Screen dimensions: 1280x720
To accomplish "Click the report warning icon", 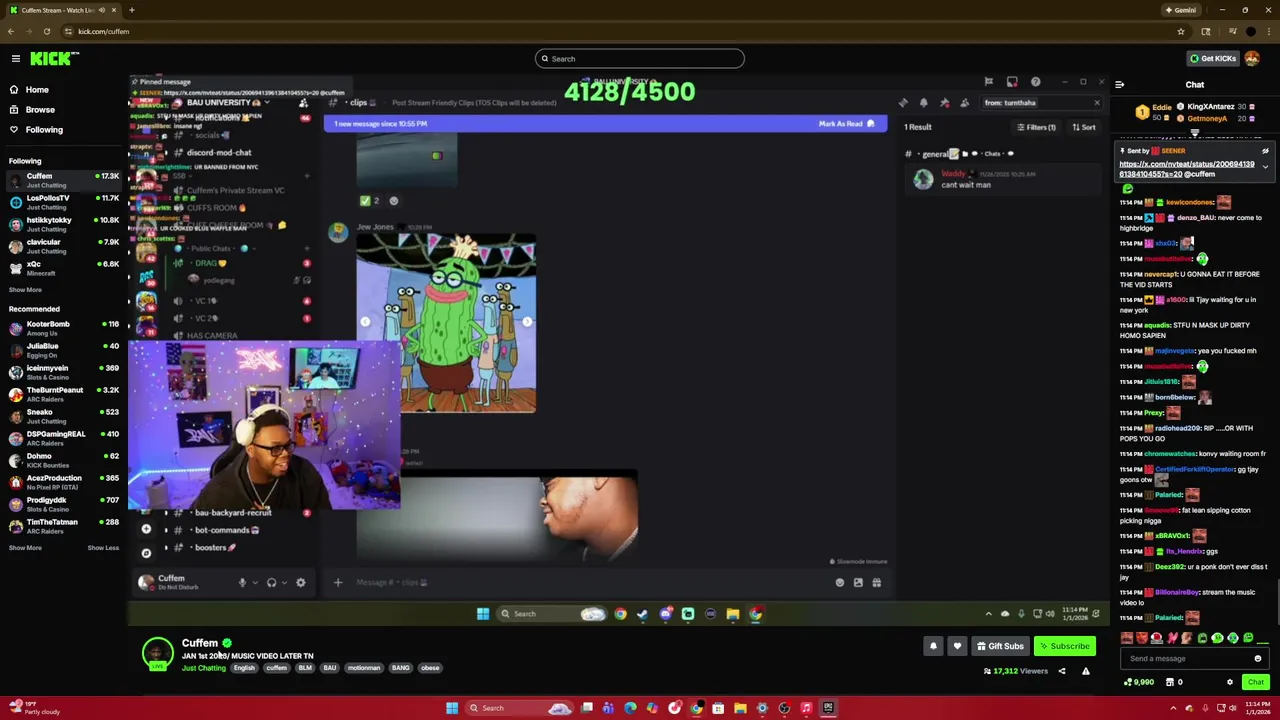I will pyautogui.click(x=1085, y=671).
